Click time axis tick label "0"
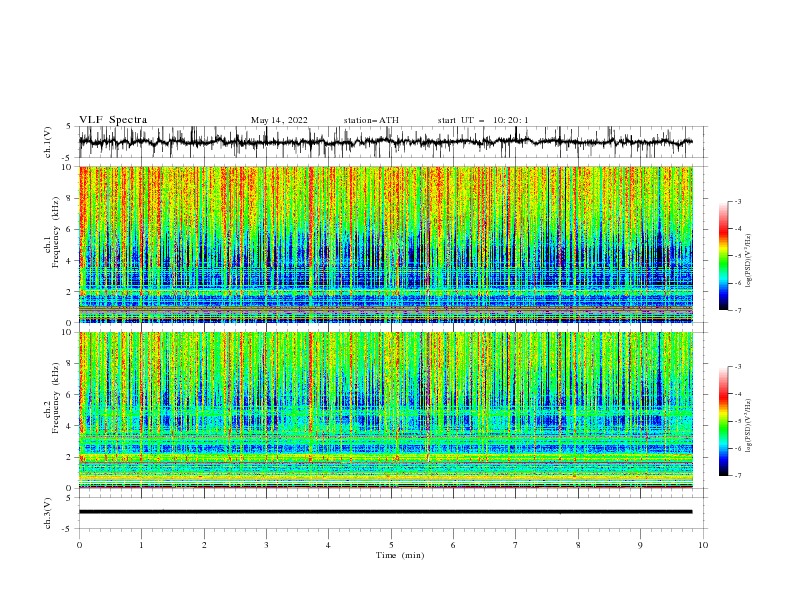792x612 pixels. click(x=79, y=545)
